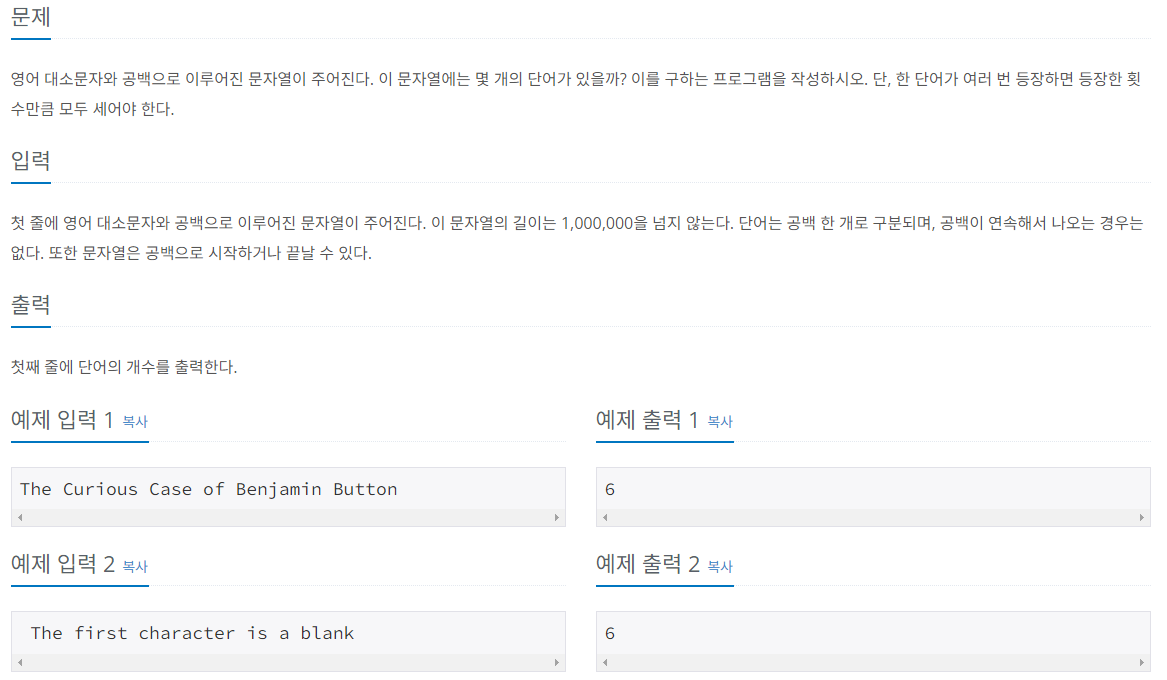Copy sample output 2 via 복사 link
1167x680 pixels.
tap(720, 566)
